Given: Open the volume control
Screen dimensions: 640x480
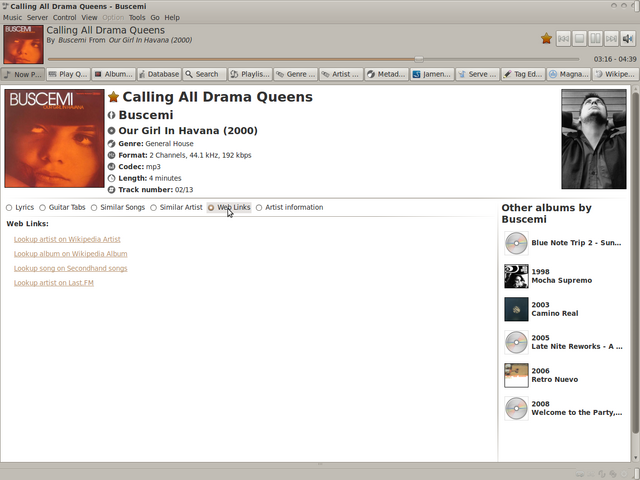Looking at the screenshot, I should (x=628, y=39).
